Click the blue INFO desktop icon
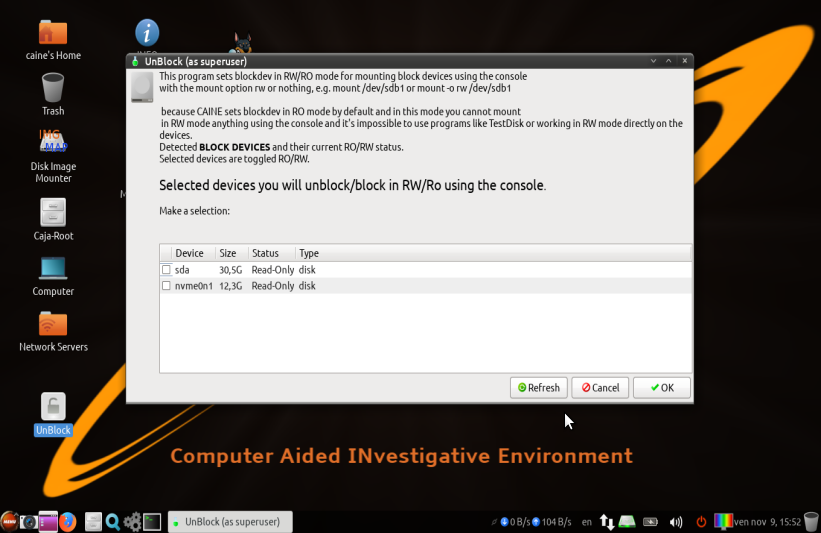 click(x=147, y=32)
